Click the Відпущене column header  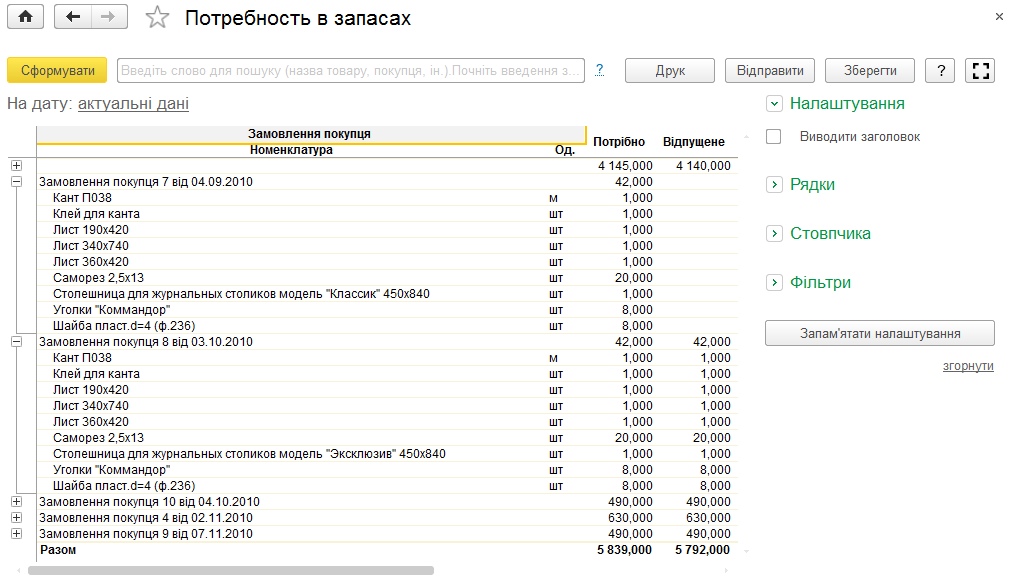click(x=694, y=142)
